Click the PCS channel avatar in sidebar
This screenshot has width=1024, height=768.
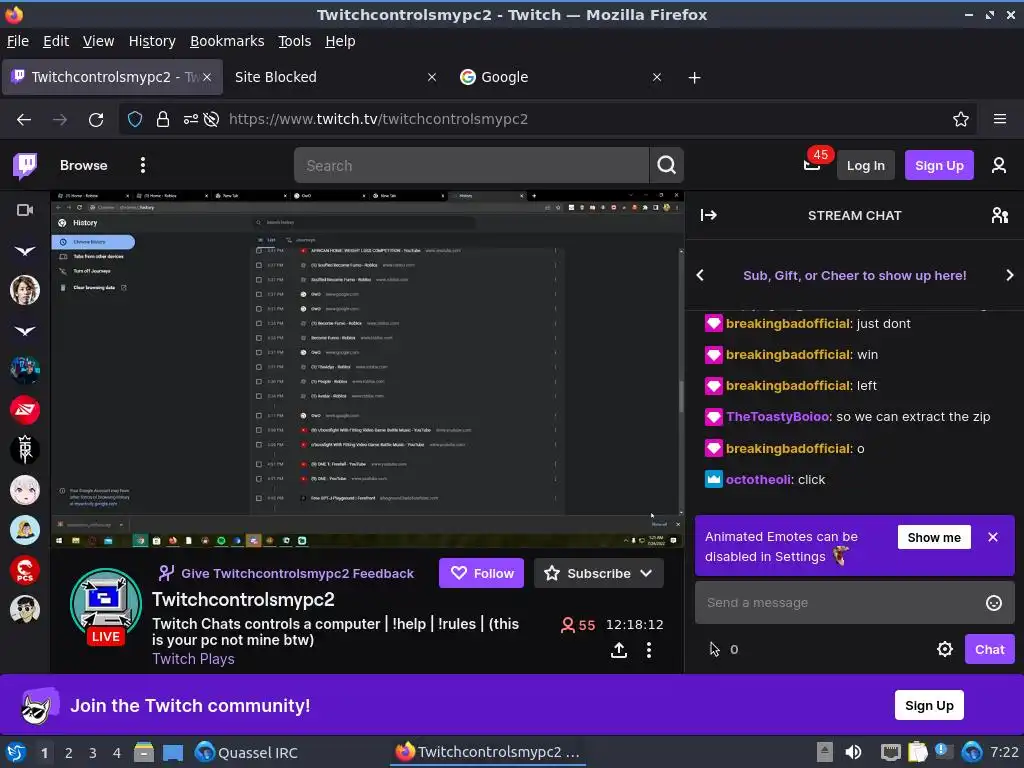pyautogui.click(x=25, y=570)
